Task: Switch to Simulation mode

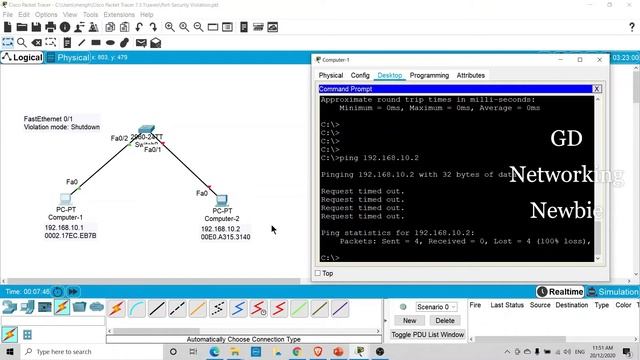Action: coord(613,292)
